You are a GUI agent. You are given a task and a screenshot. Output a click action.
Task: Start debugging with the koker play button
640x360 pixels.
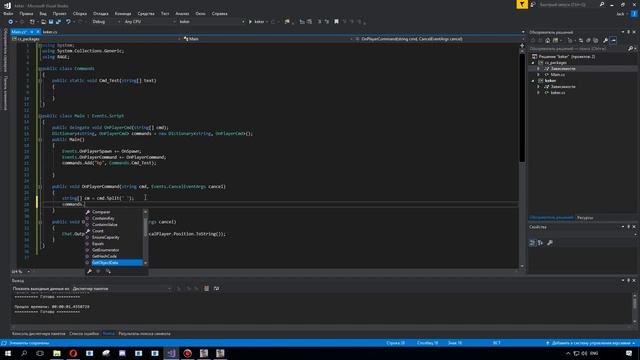257,22
